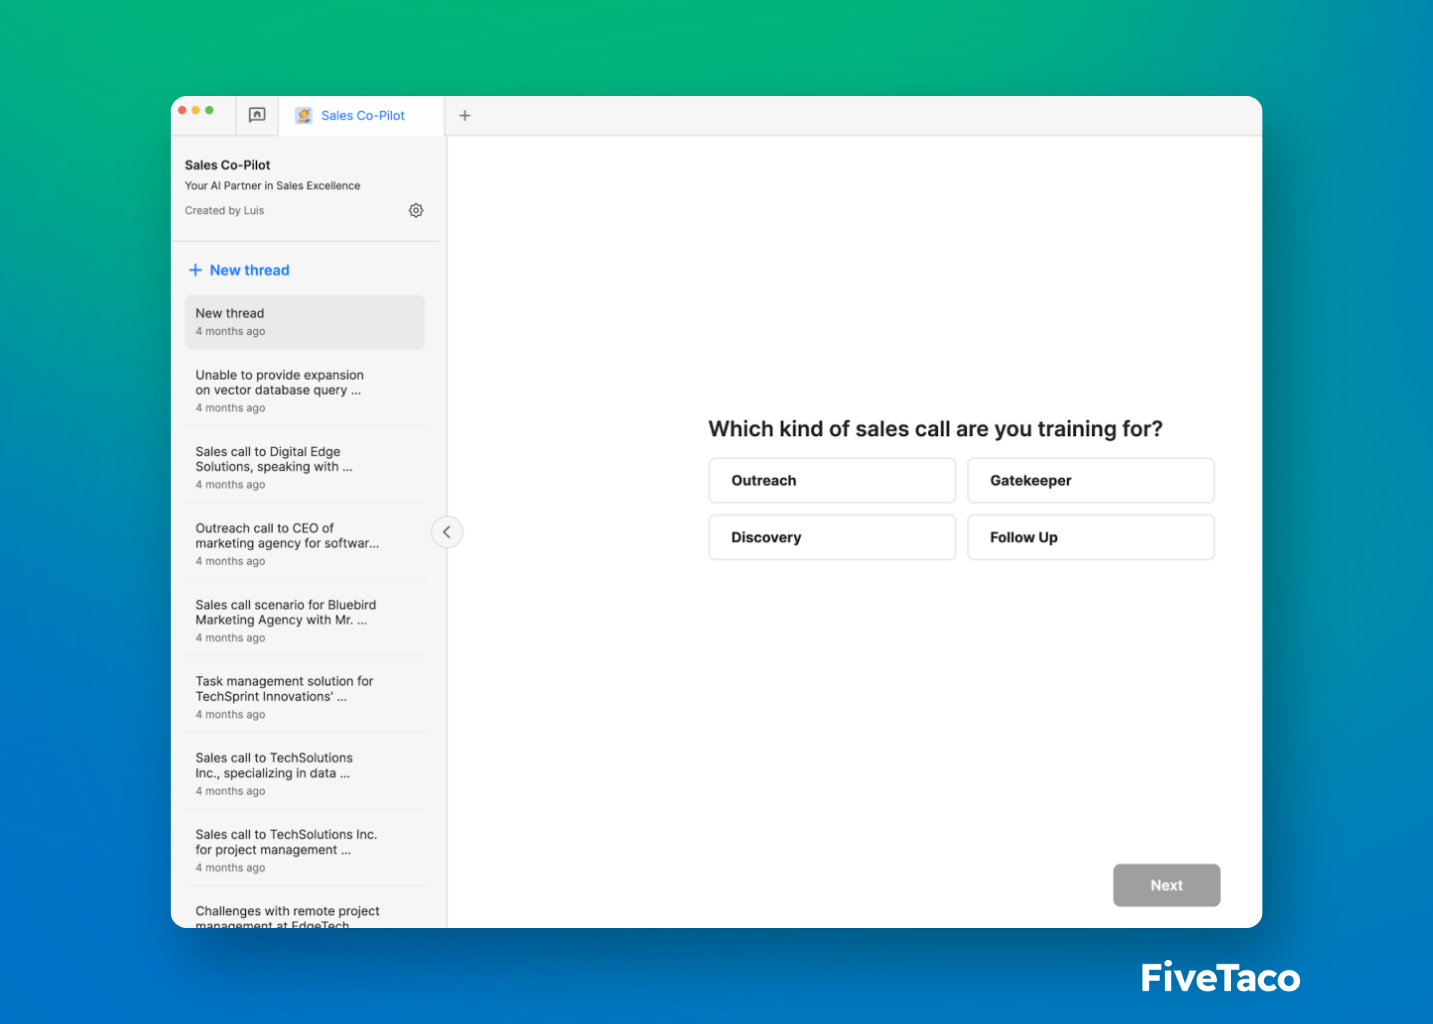Image resolution: width=1433 pixels, height=1024 pixels.
Task: Open 'TechSolutions Inc. for project management' thread
Action: (305, 850)
